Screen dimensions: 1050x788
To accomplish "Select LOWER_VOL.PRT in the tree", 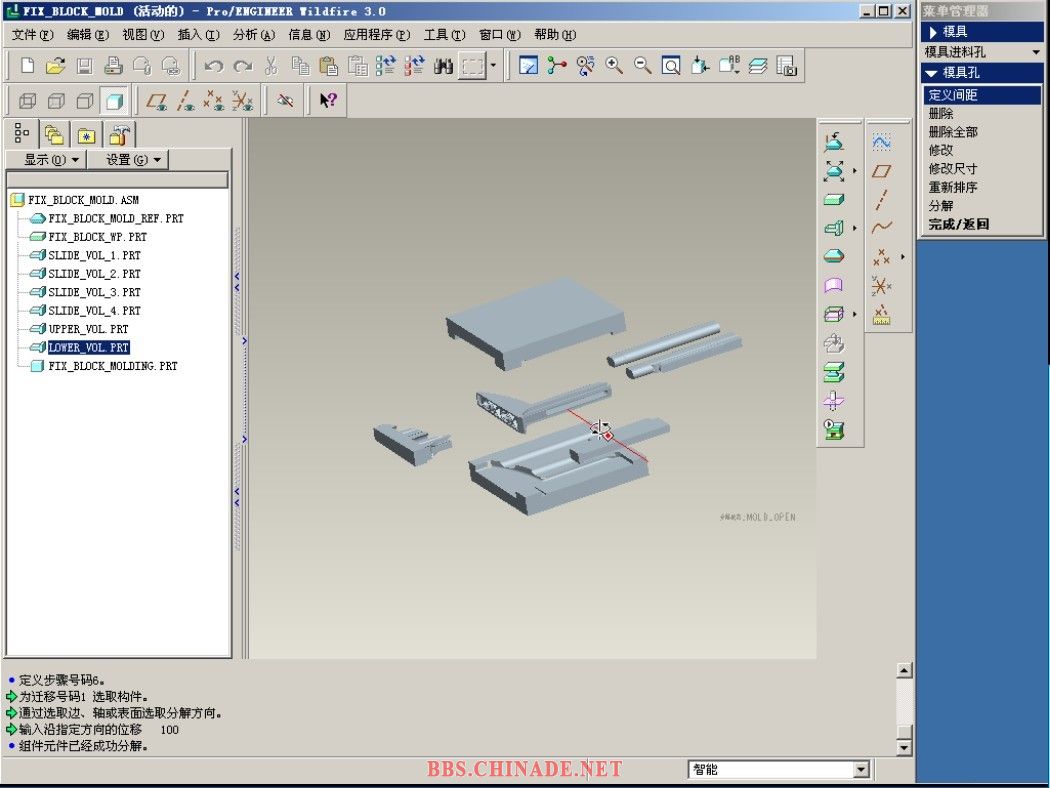I will (88, 347).
